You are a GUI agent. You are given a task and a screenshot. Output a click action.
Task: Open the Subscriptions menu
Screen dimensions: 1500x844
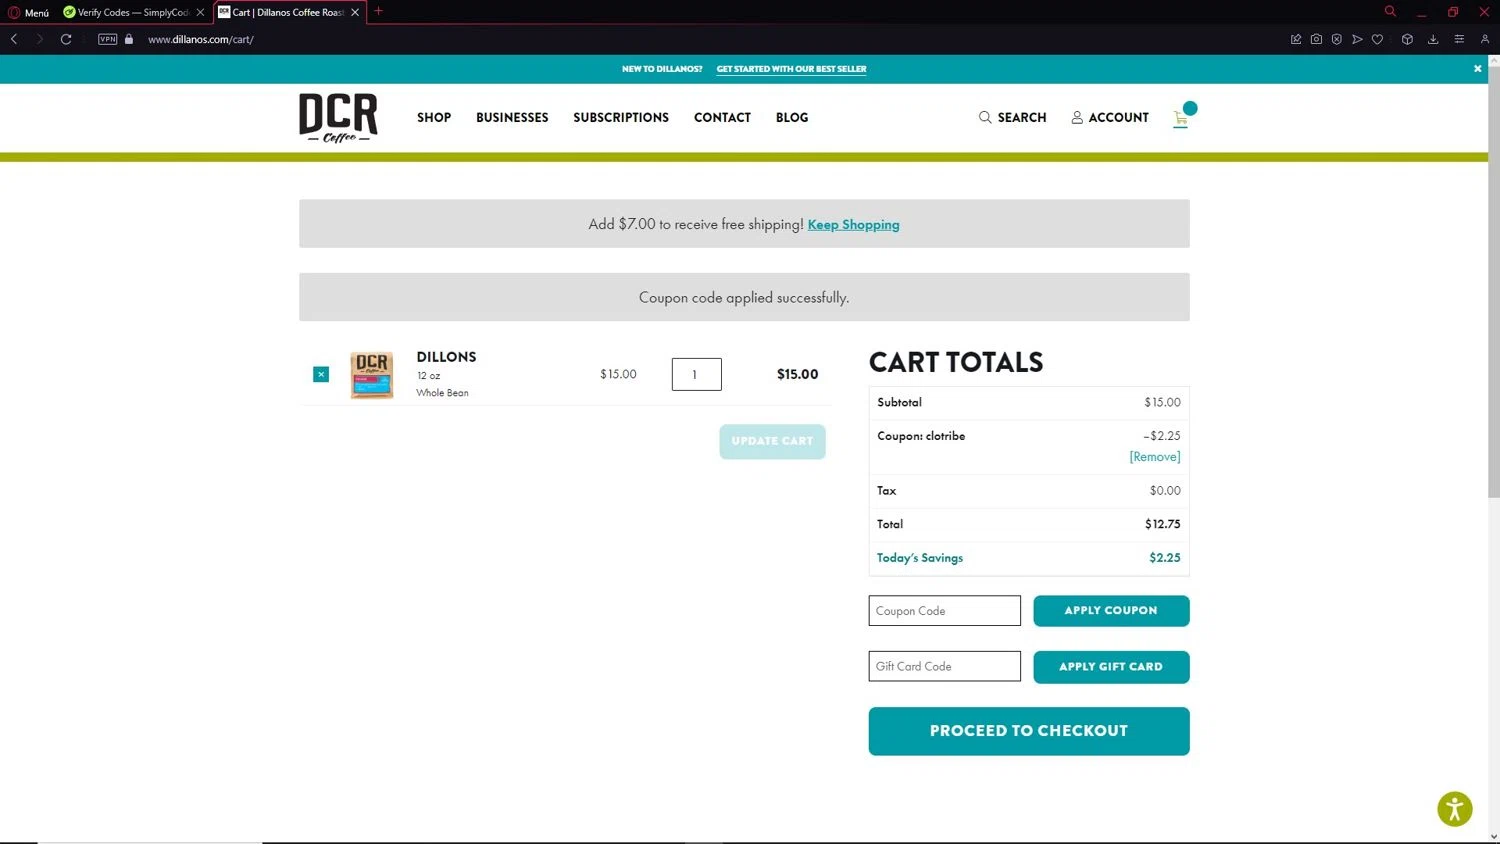point(621,117)
